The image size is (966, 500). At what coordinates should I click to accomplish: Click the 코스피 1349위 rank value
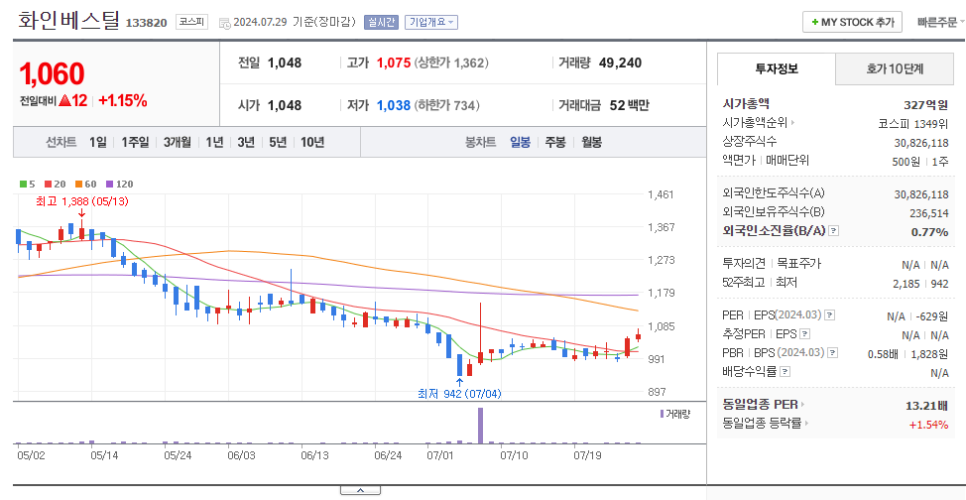tap(914, 124)
